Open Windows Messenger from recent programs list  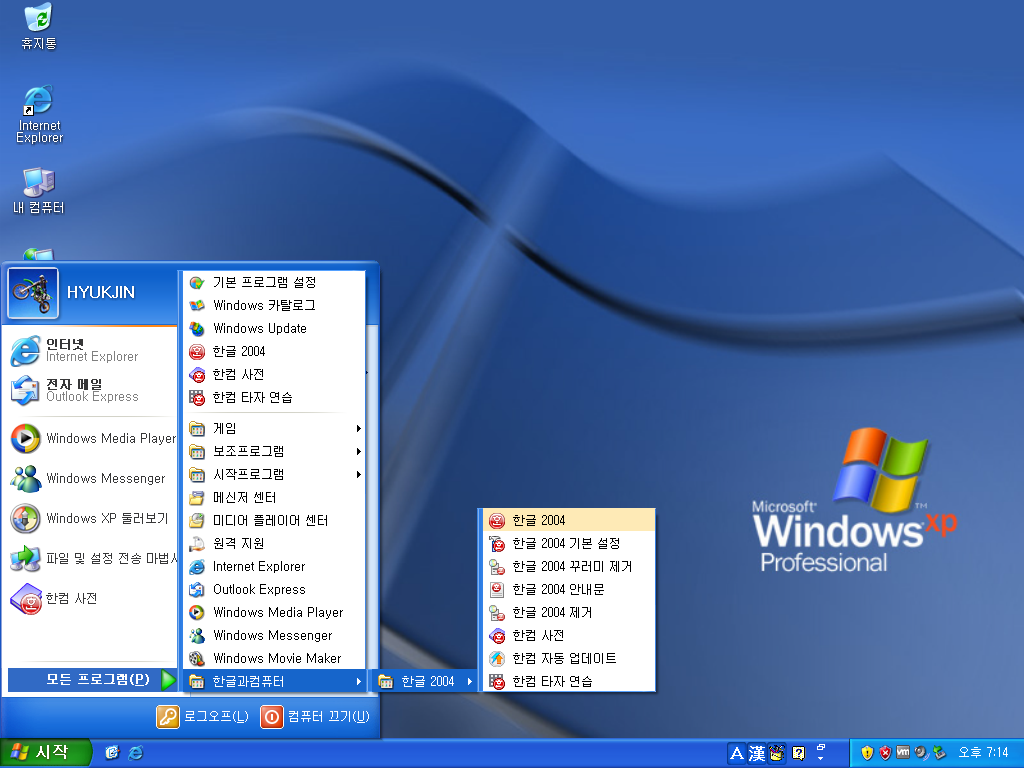89,478
